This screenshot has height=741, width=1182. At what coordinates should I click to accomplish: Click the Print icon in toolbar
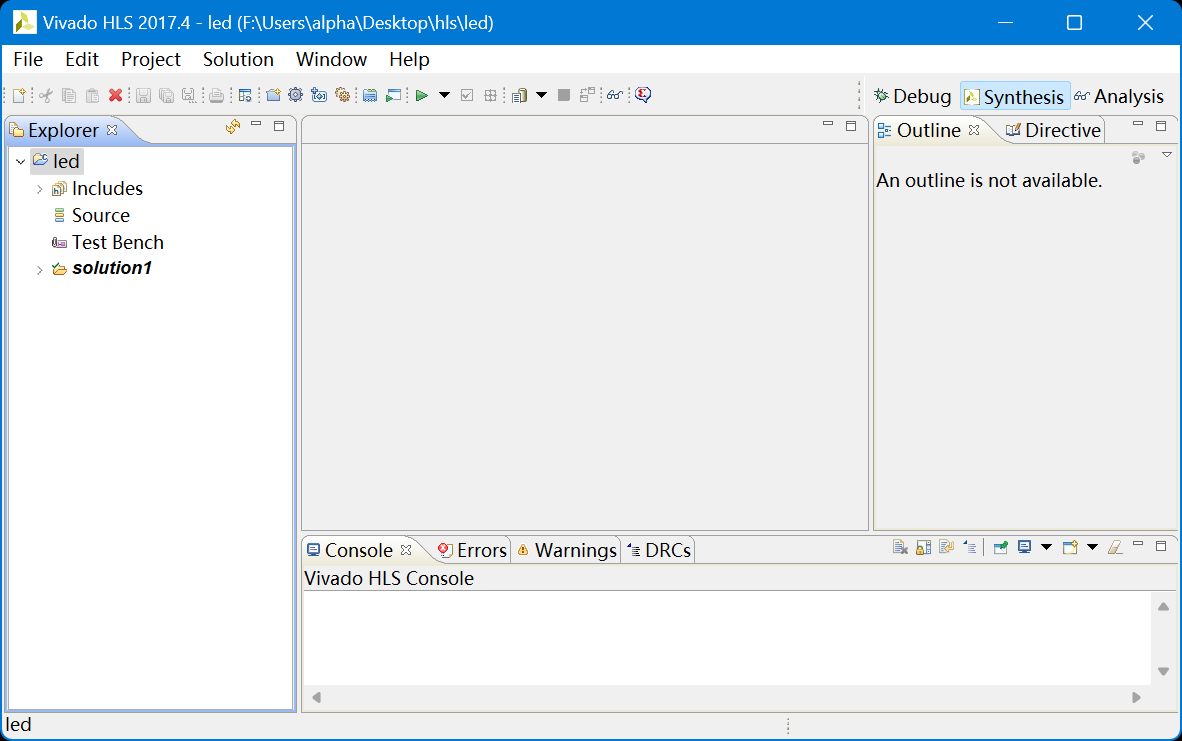[x=216, y=95]
